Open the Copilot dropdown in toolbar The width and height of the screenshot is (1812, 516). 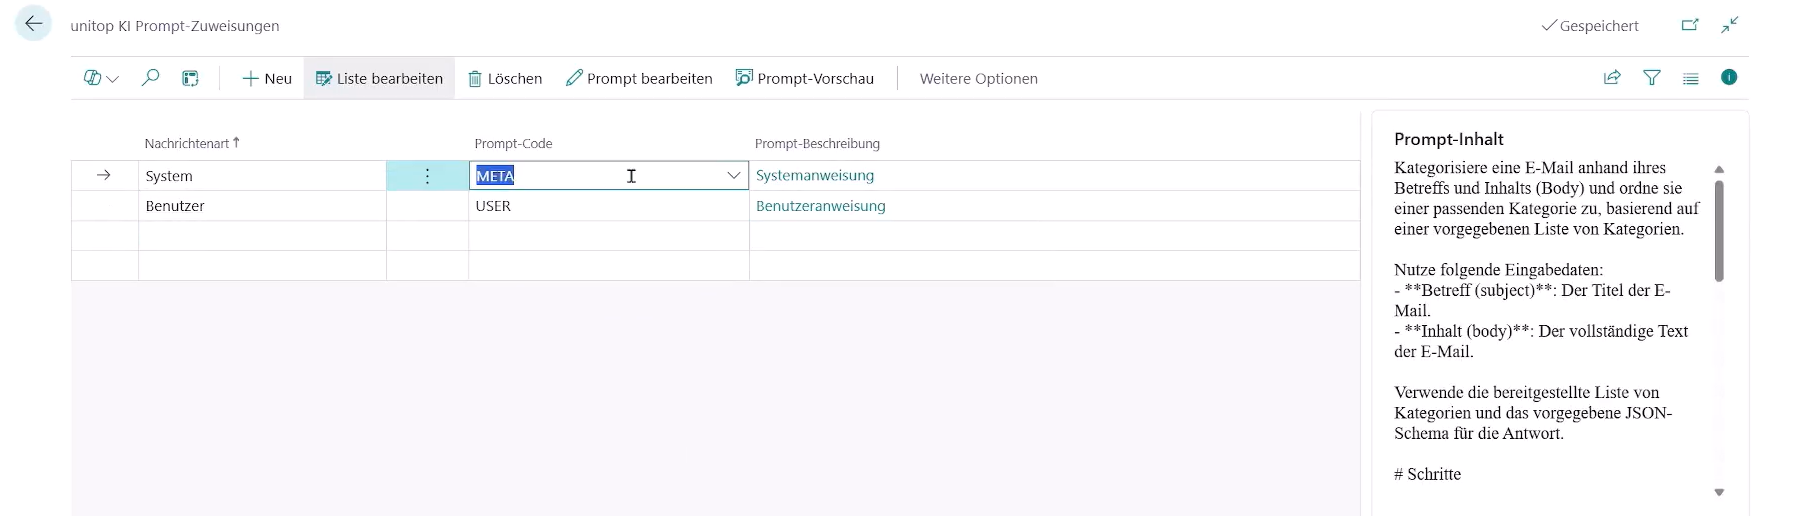[x=101, y=78]
